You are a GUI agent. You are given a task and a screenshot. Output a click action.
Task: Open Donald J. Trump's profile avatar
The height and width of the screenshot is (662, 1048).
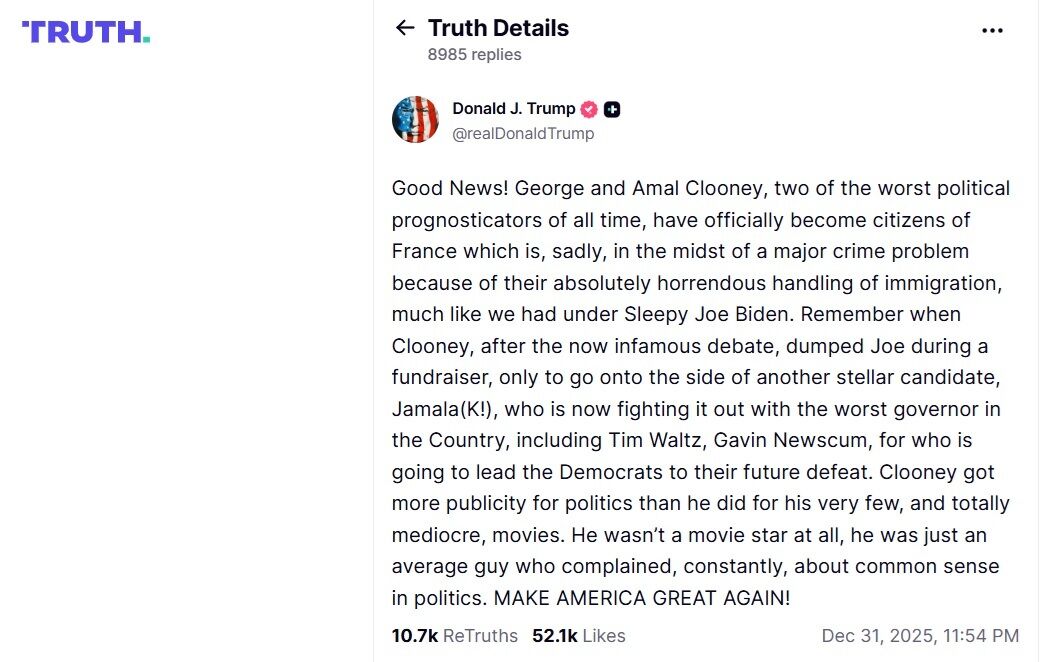click(x=415, y=120)
